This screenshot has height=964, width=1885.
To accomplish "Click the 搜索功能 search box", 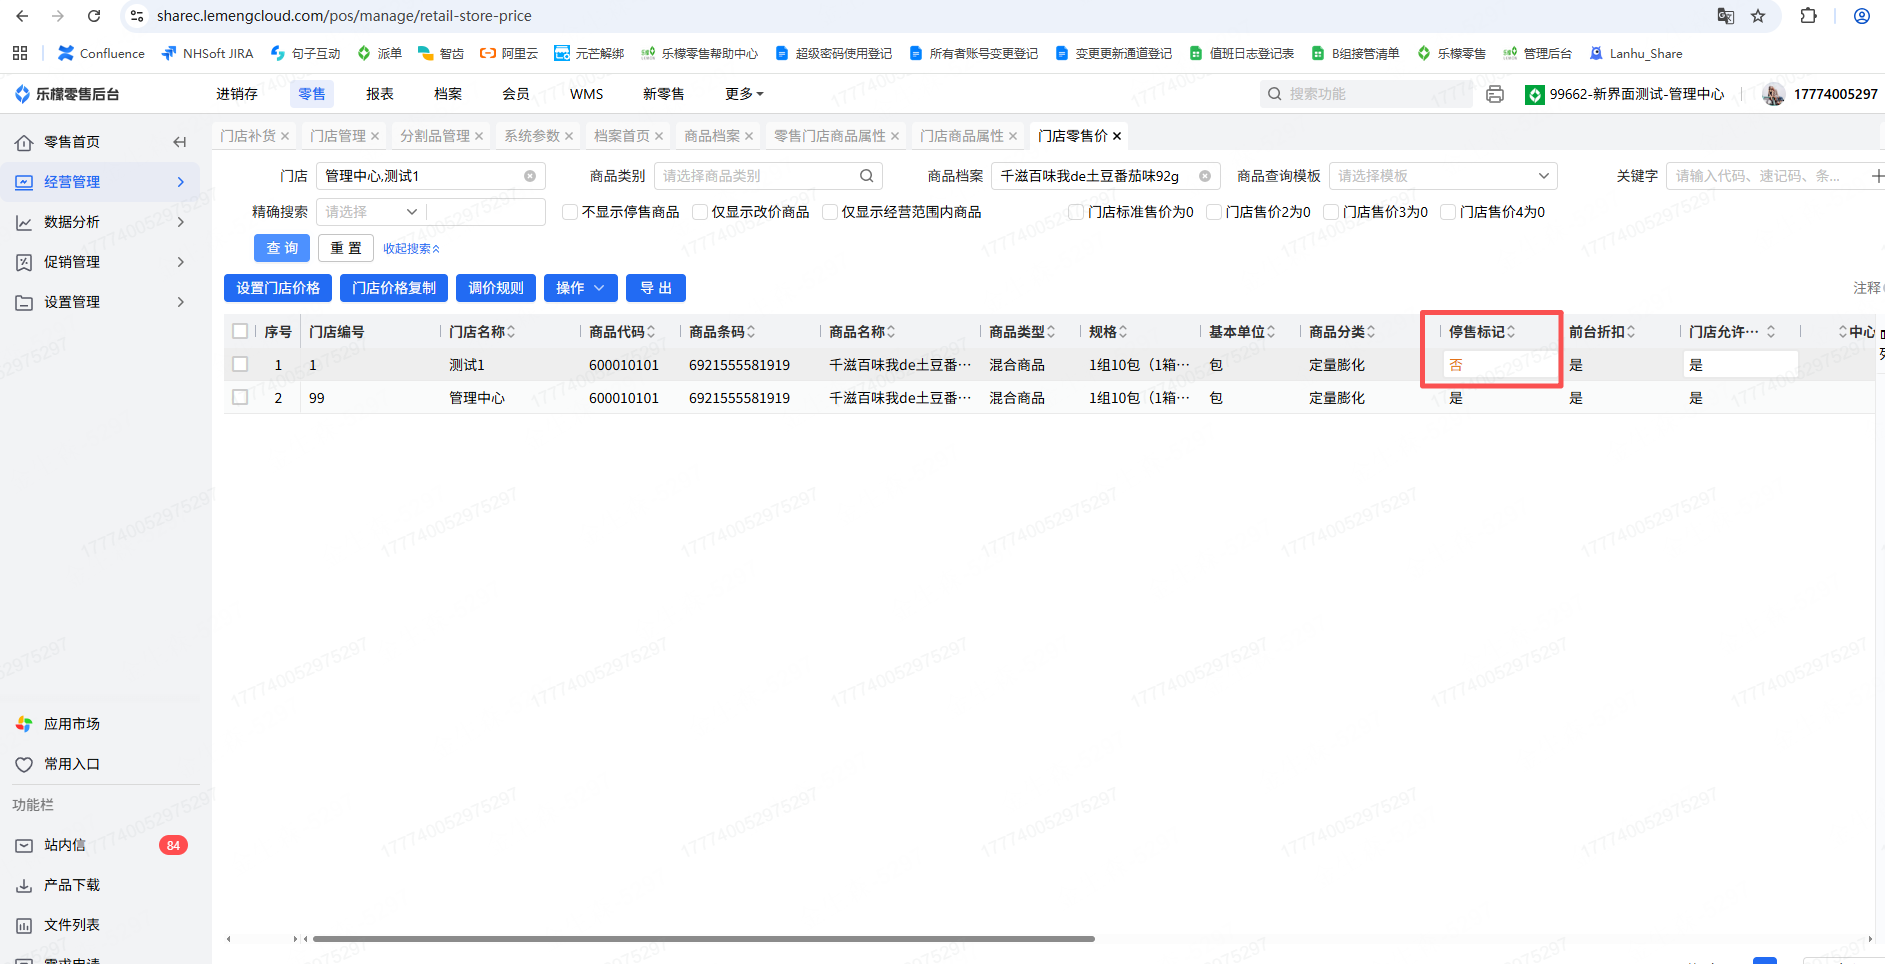I will (1366, 94).
